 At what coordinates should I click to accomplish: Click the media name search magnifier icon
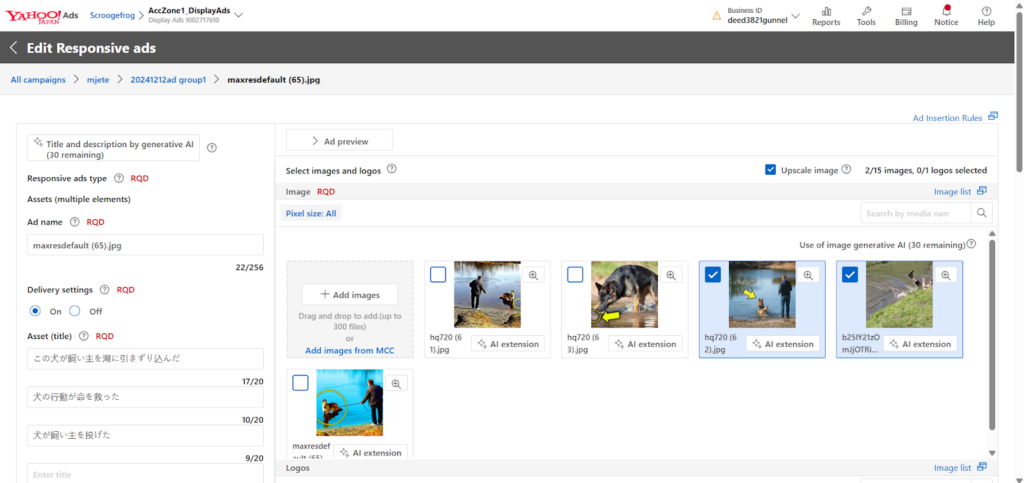pos(983,213)
